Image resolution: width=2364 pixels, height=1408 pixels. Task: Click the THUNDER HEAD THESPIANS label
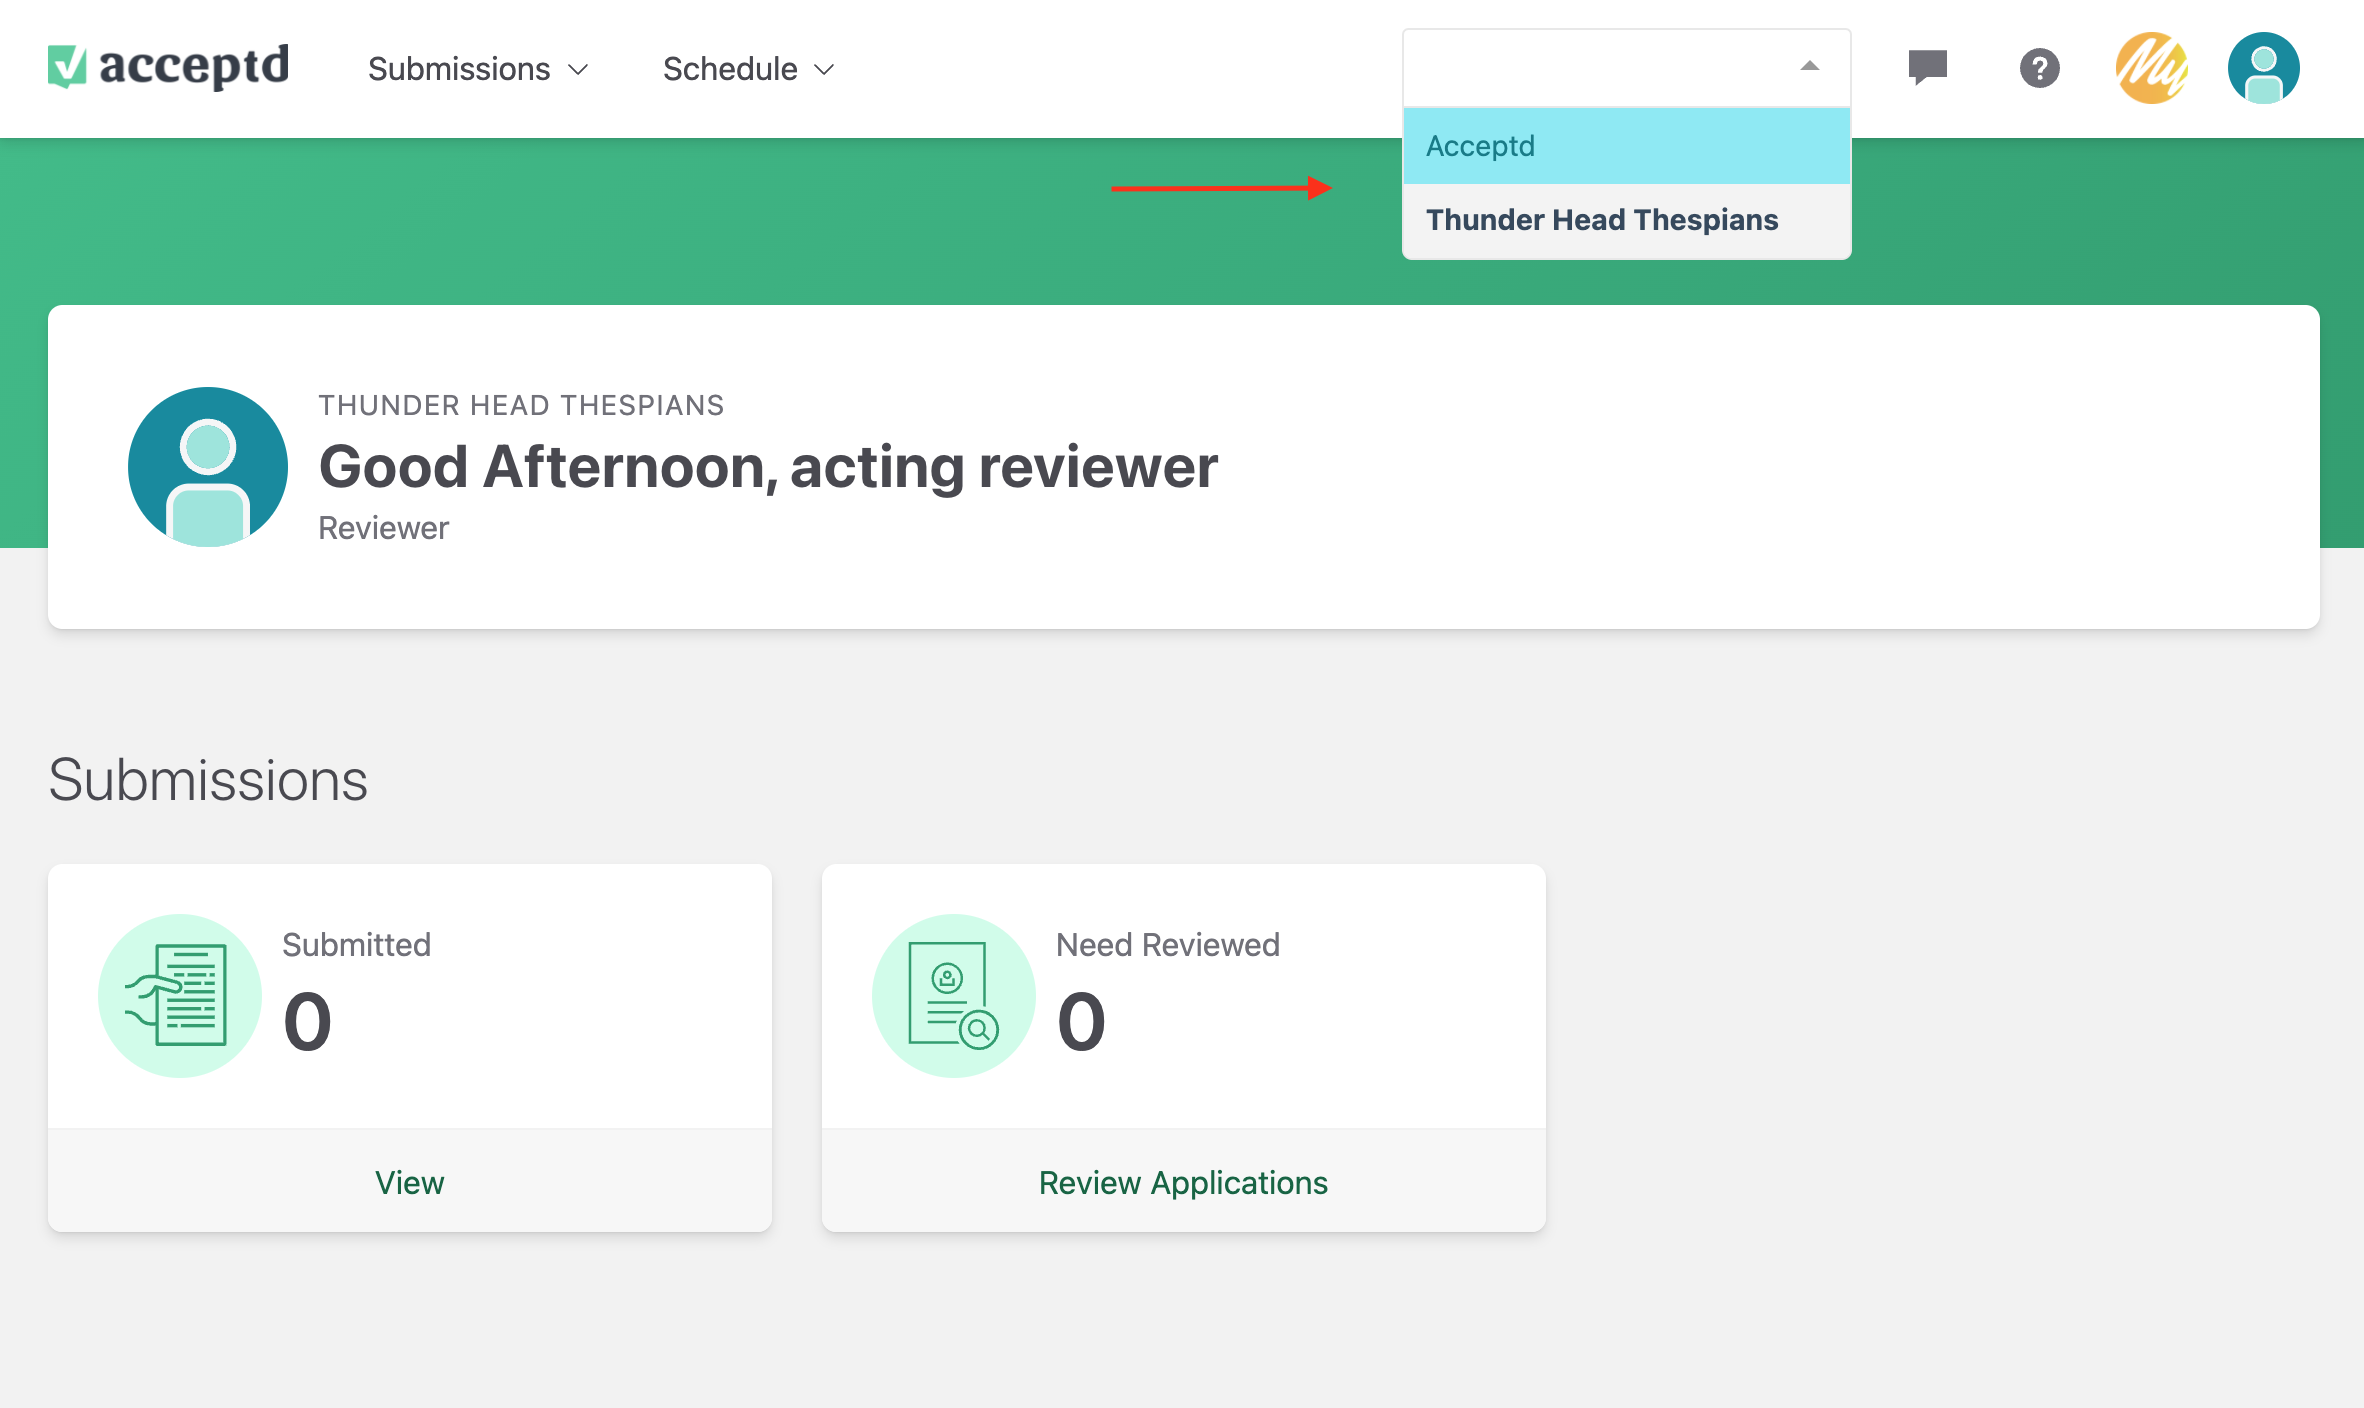521,405
